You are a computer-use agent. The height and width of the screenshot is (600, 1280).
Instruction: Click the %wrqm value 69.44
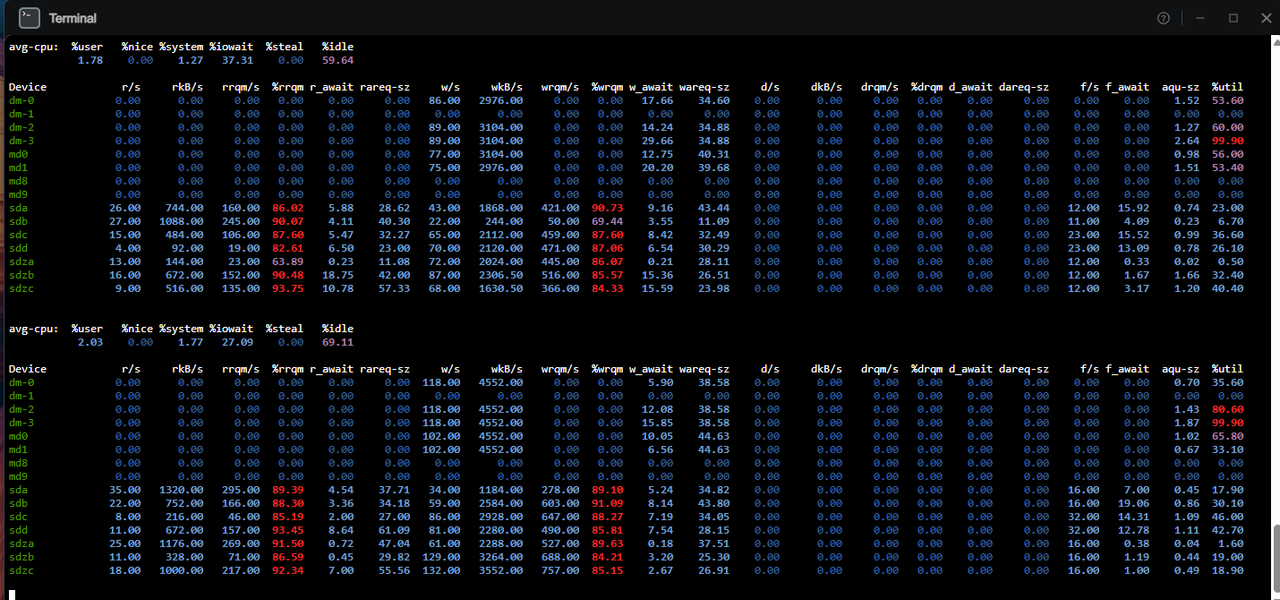(607, 221)
